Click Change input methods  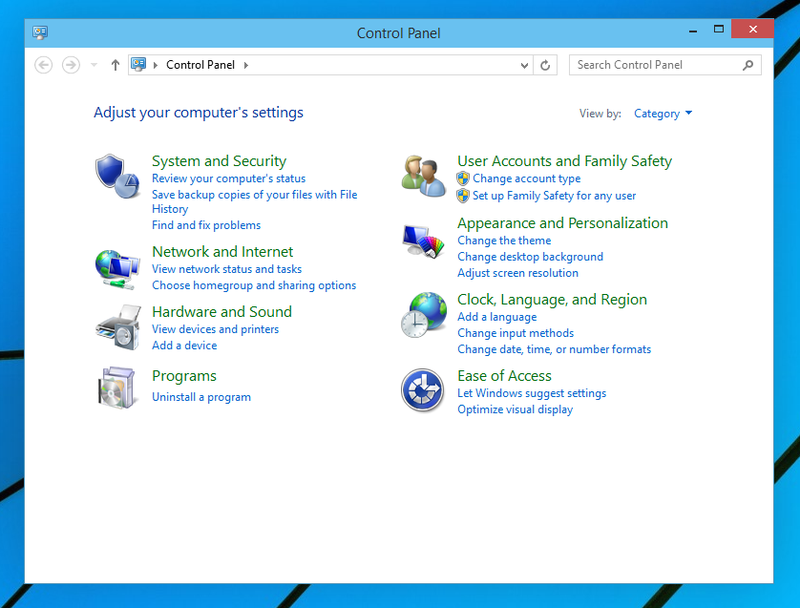[515, 333]
